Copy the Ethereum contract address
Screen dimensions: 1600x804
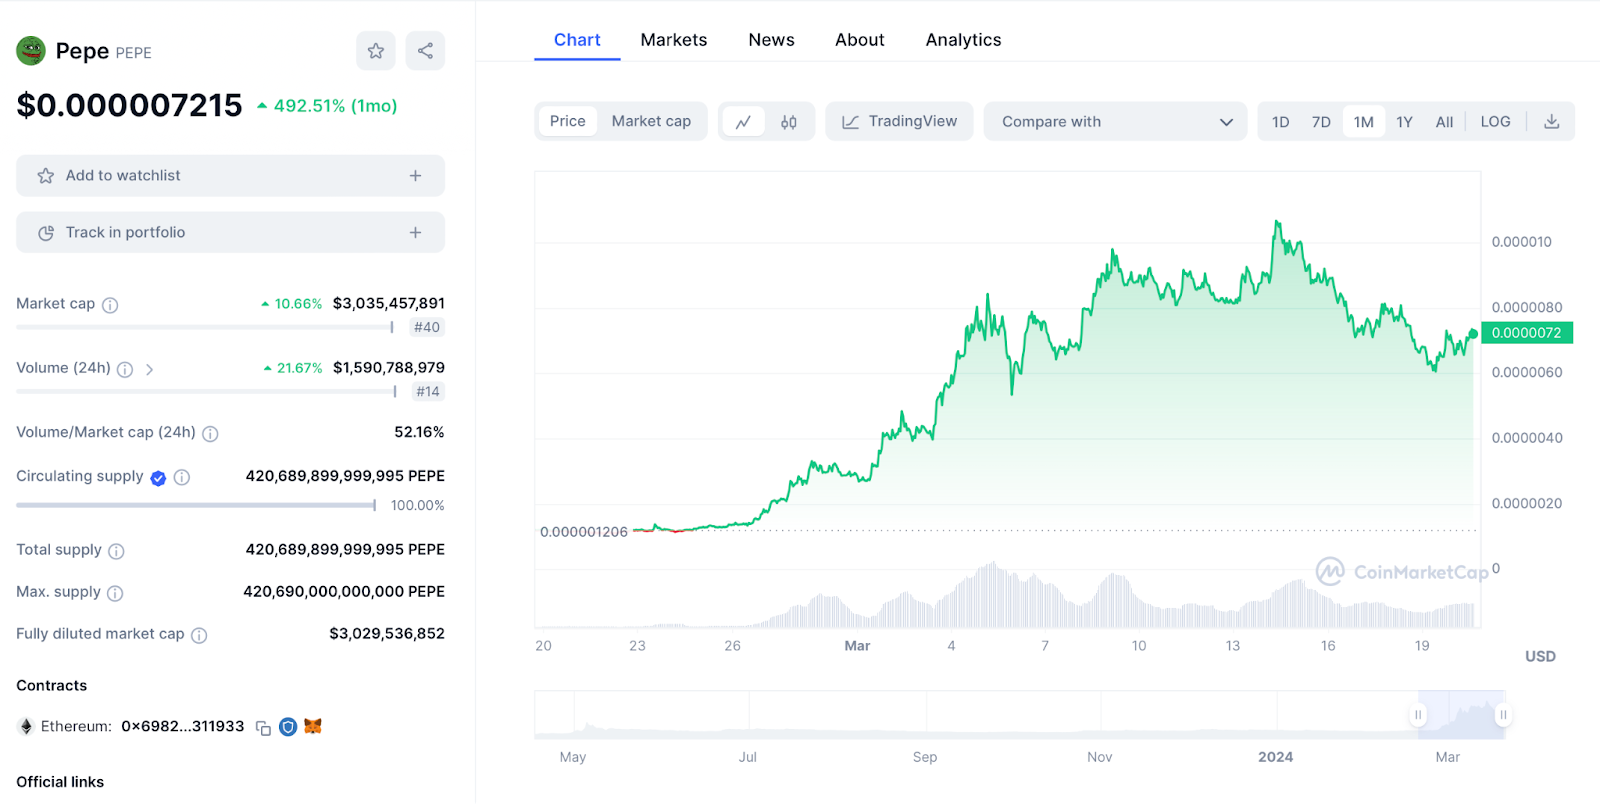(x=263, y=728)
